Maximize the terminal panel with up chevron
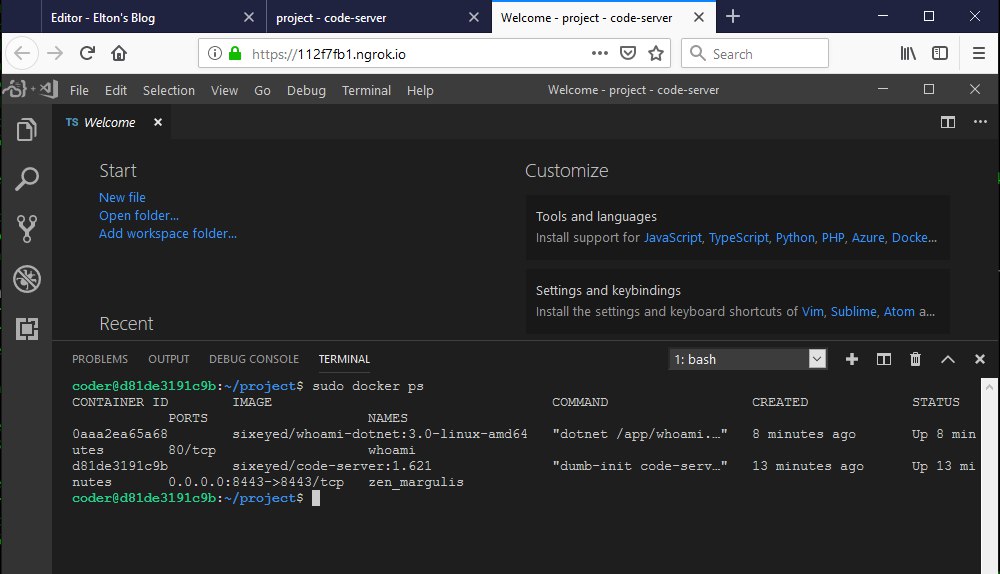The image size is (1000, 574). click(948, 359)
